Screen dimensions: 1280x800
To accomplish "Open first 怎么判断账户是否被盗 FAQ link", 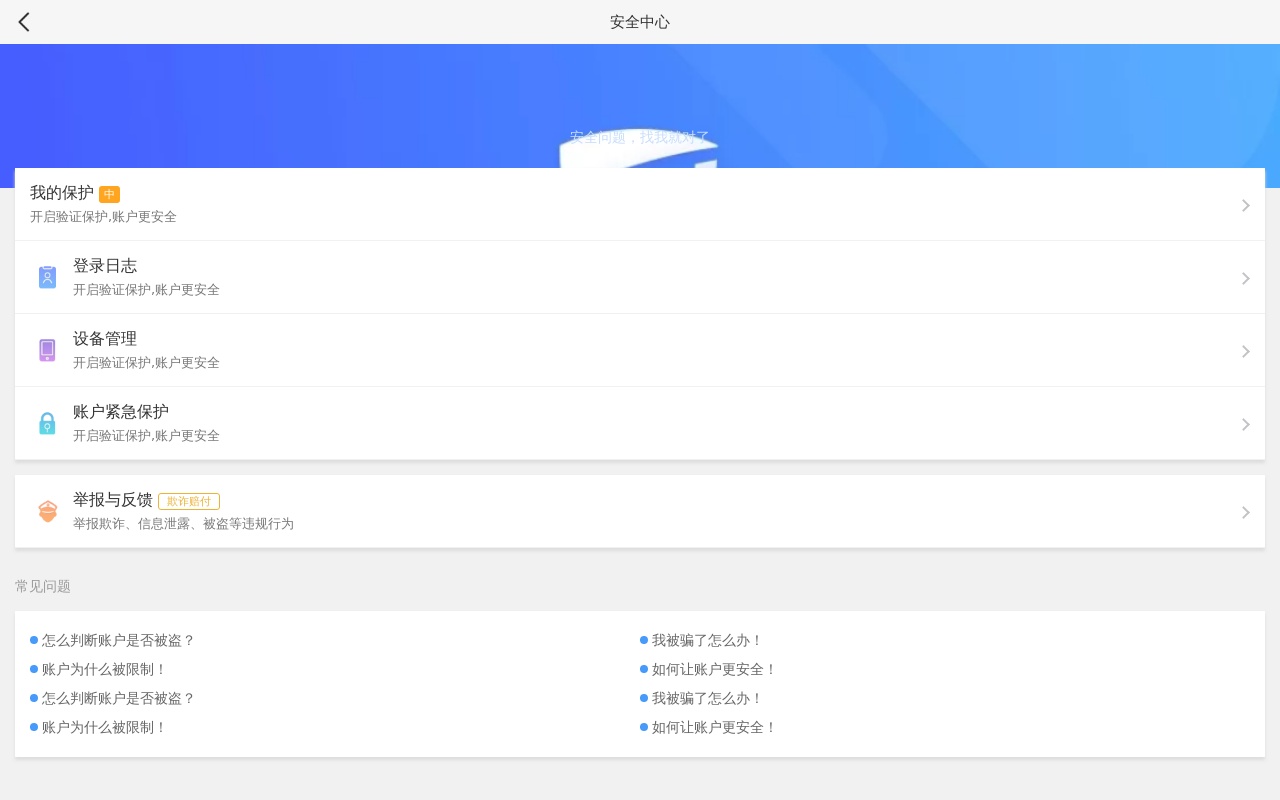I will point(118,640).
